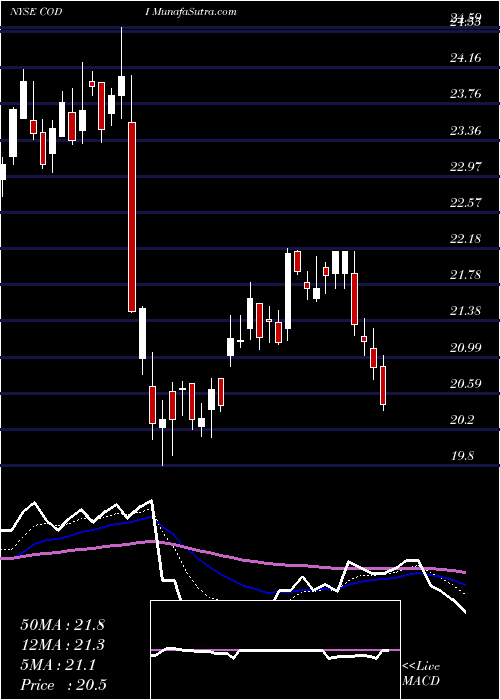Click the 50MA : 21.8 readout
The width and height of the screenshot is (500, 700).
coord(62,625)
